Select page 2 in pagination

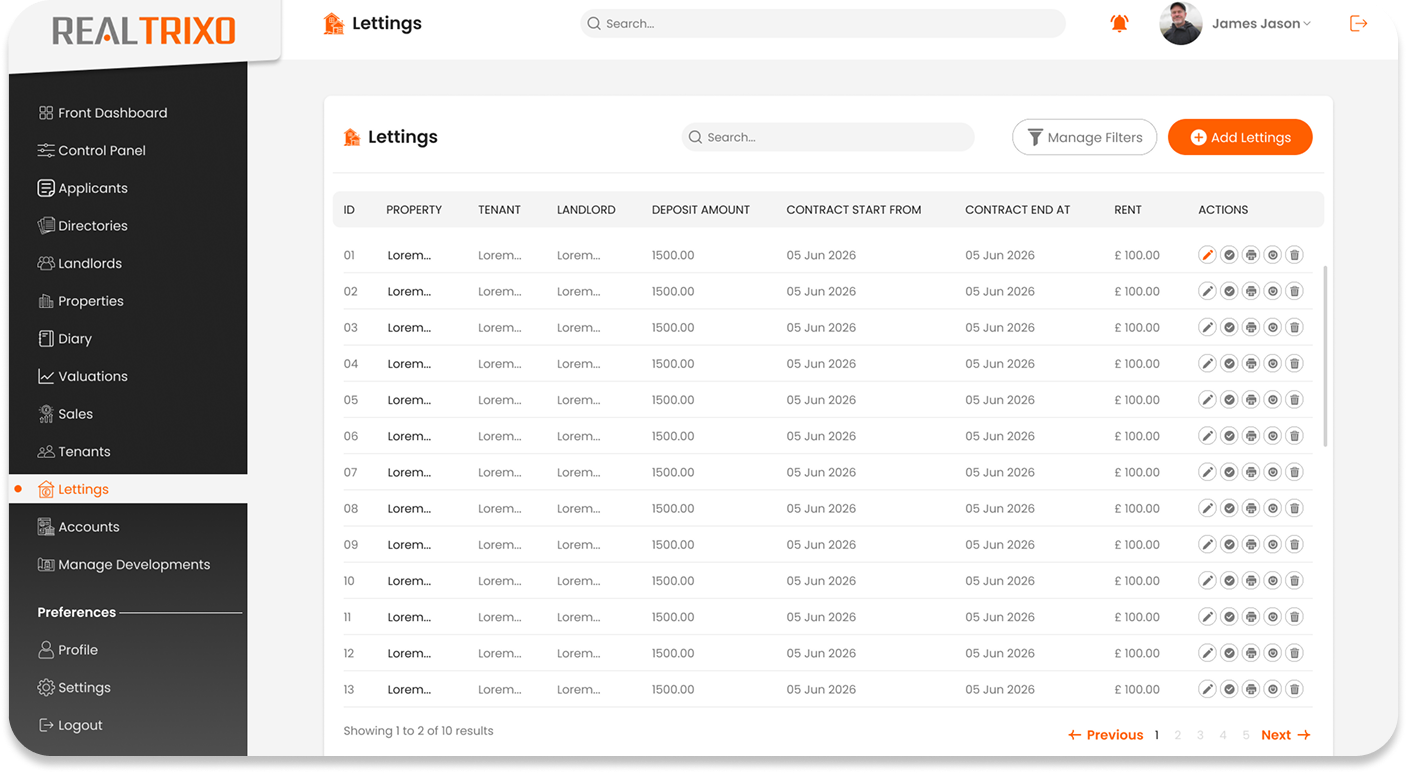1178,735
